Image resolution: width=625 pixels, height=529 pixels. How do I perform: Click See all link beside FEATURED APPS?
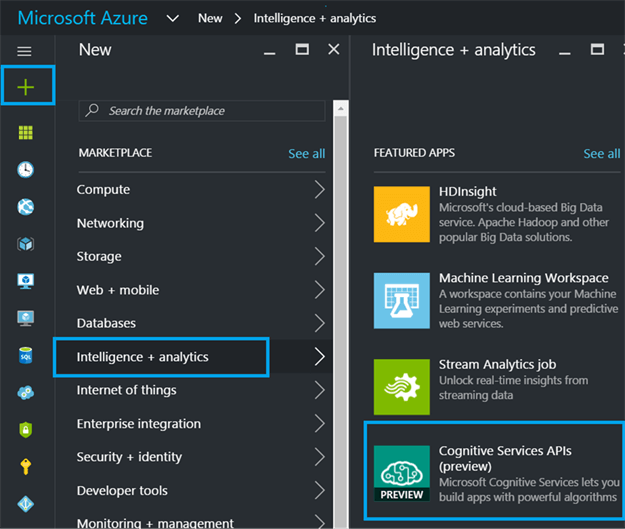[x=601, y=153]
